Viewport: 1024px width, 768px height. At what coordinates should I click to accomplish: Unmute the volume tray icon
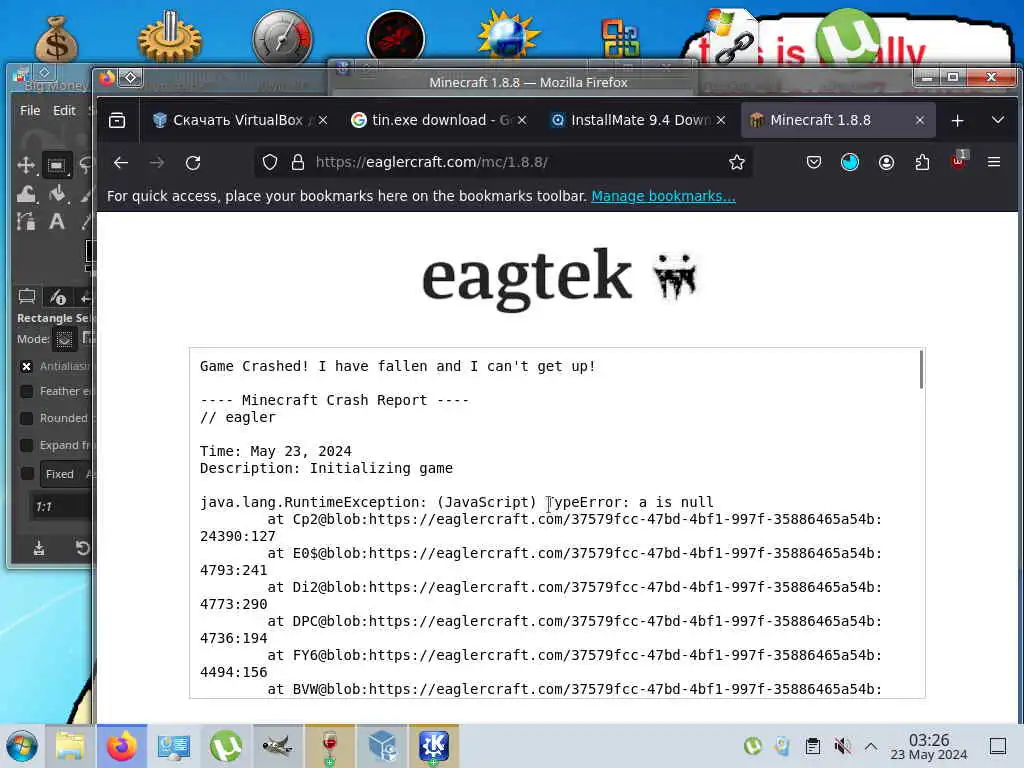842,746
